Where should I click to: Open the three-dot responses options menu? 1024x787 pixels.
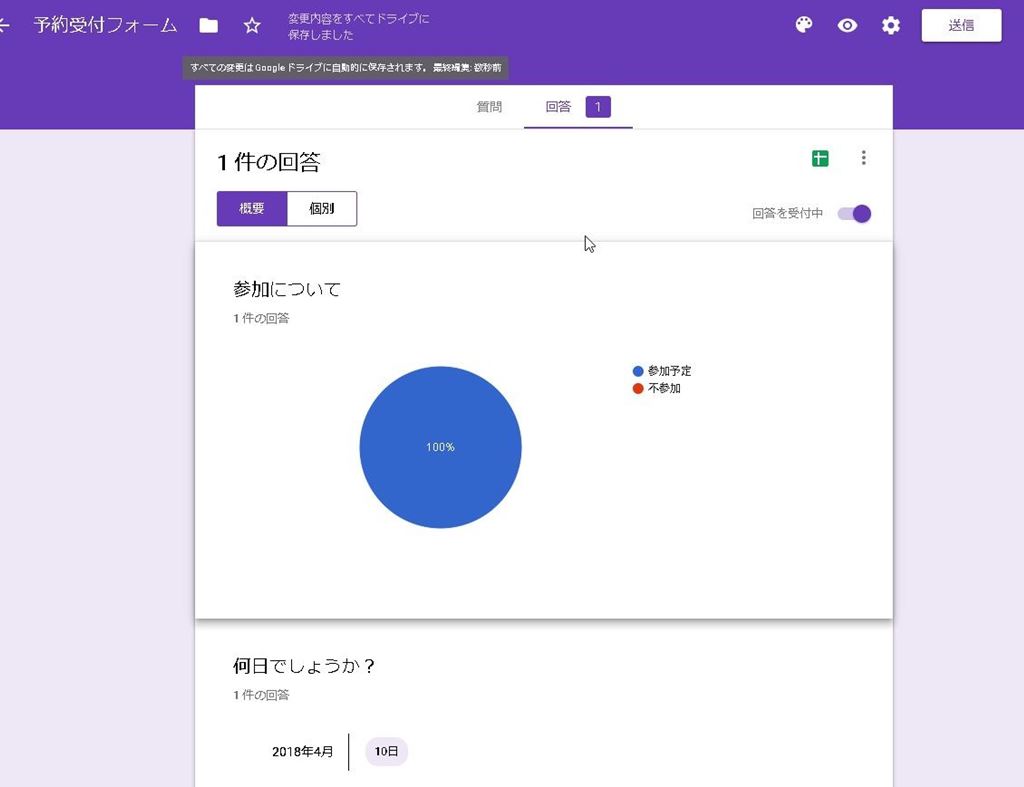coord(863,158)
